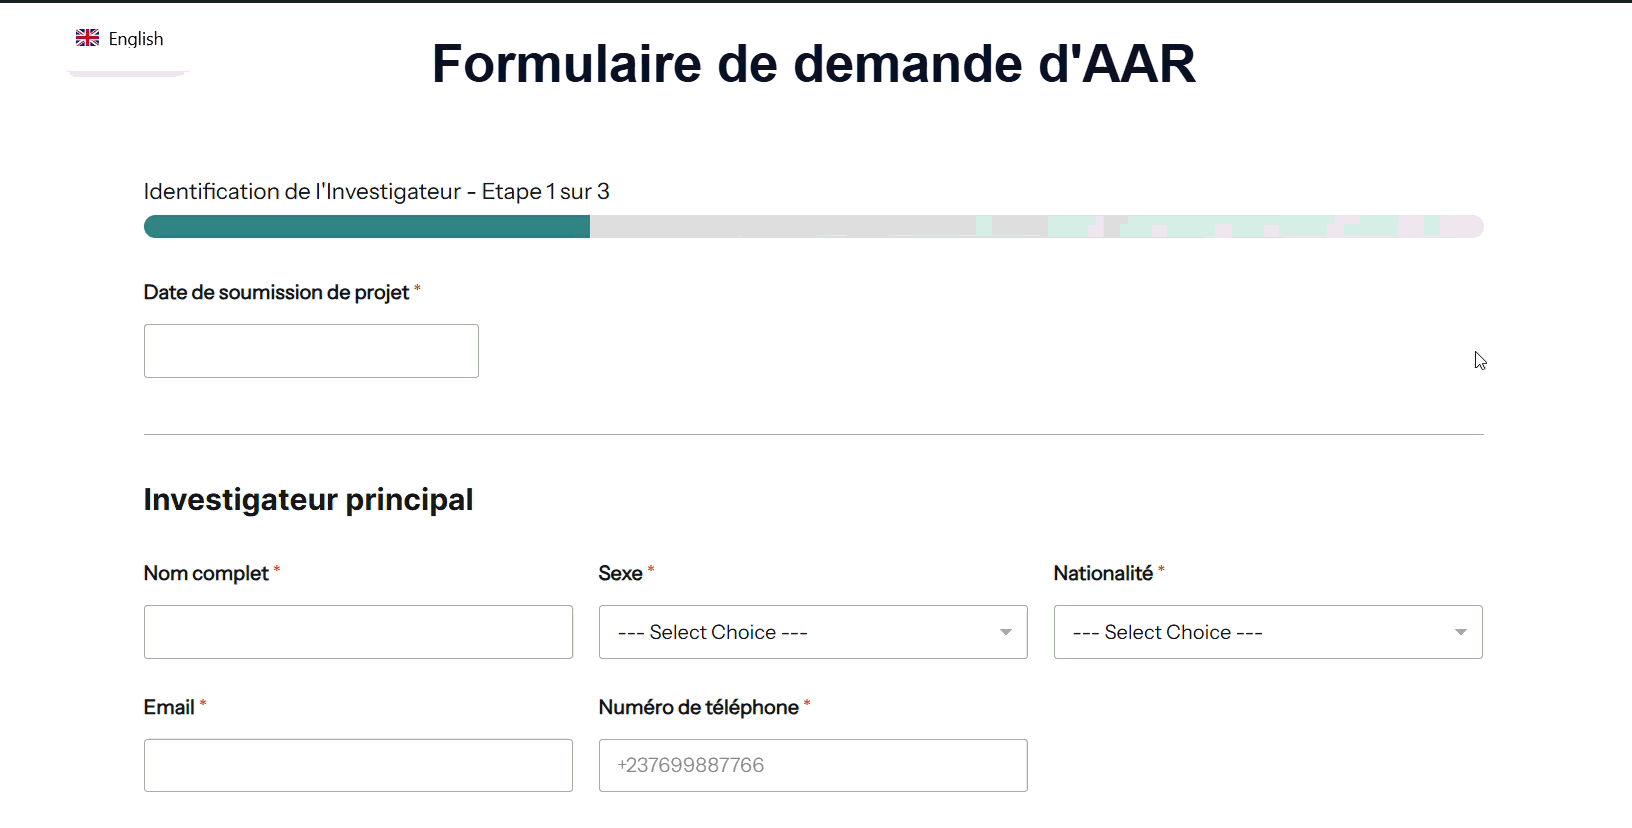Click the Numéro de téléphone label
Image resolution: width=1632 pixels, height=828 pixels.
(698, 707)
